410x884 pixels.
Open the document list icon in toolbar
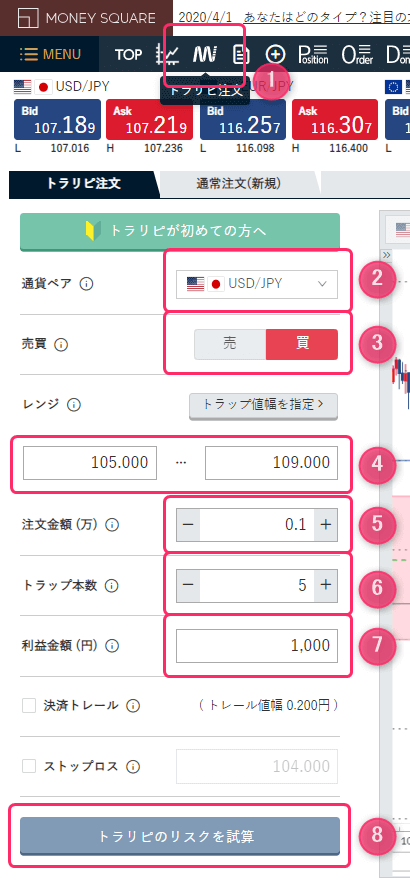point(241,55)
